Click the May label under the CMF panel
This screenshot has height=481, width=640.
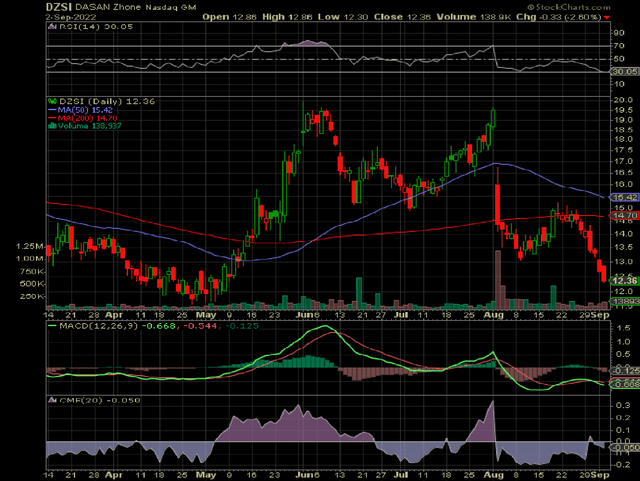pos(206,475)
